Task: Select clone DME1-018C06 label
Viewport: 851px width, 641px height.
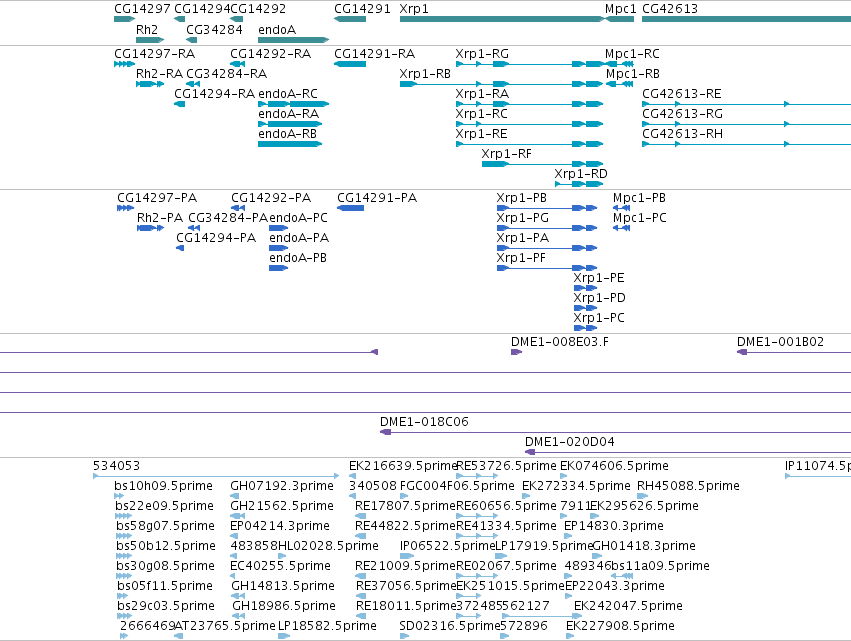Action: (424, 422)
